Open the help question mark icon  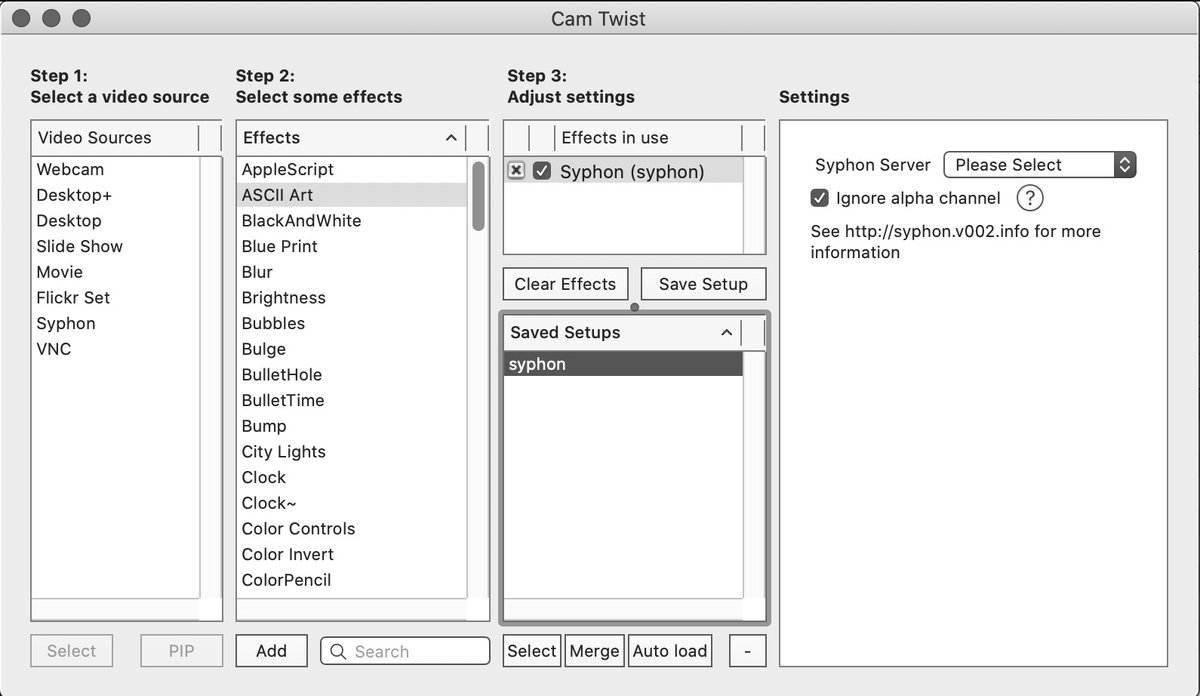(1030, 198)
